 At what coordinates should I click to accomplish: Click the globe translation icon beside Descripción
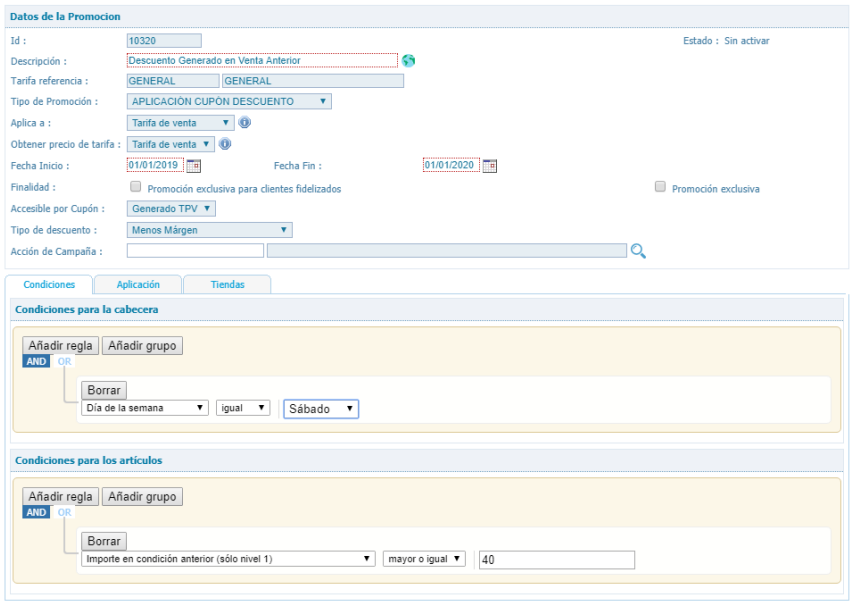tap(408, 60)
